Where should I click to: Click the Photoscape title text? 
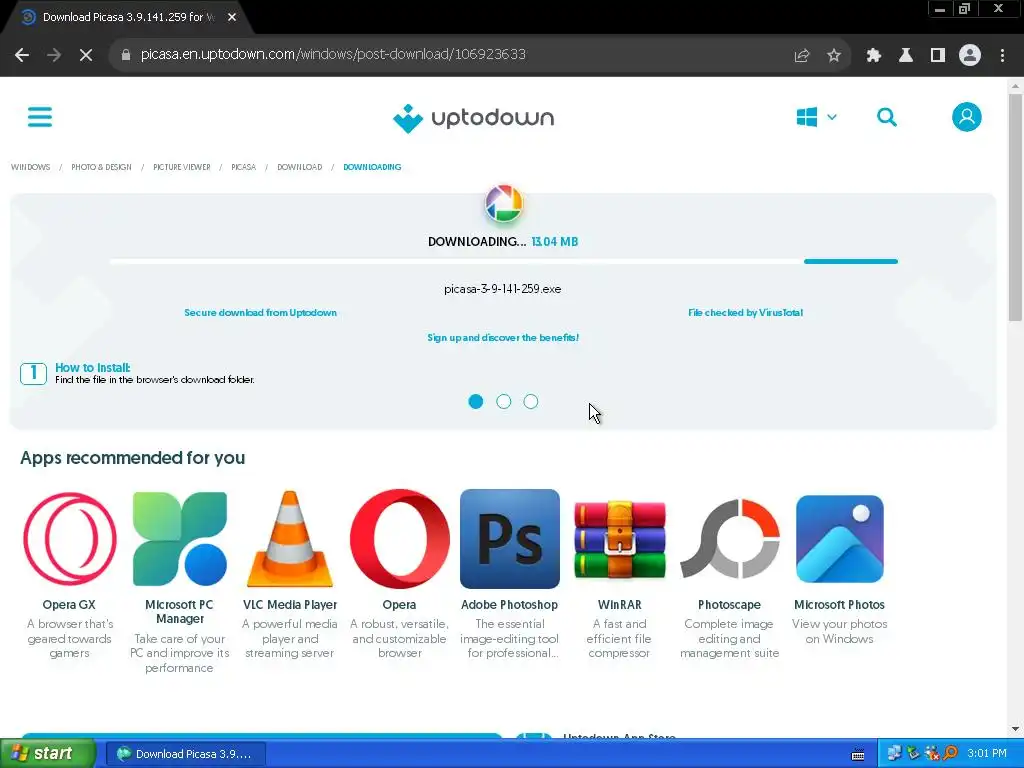tap(729, 605)
